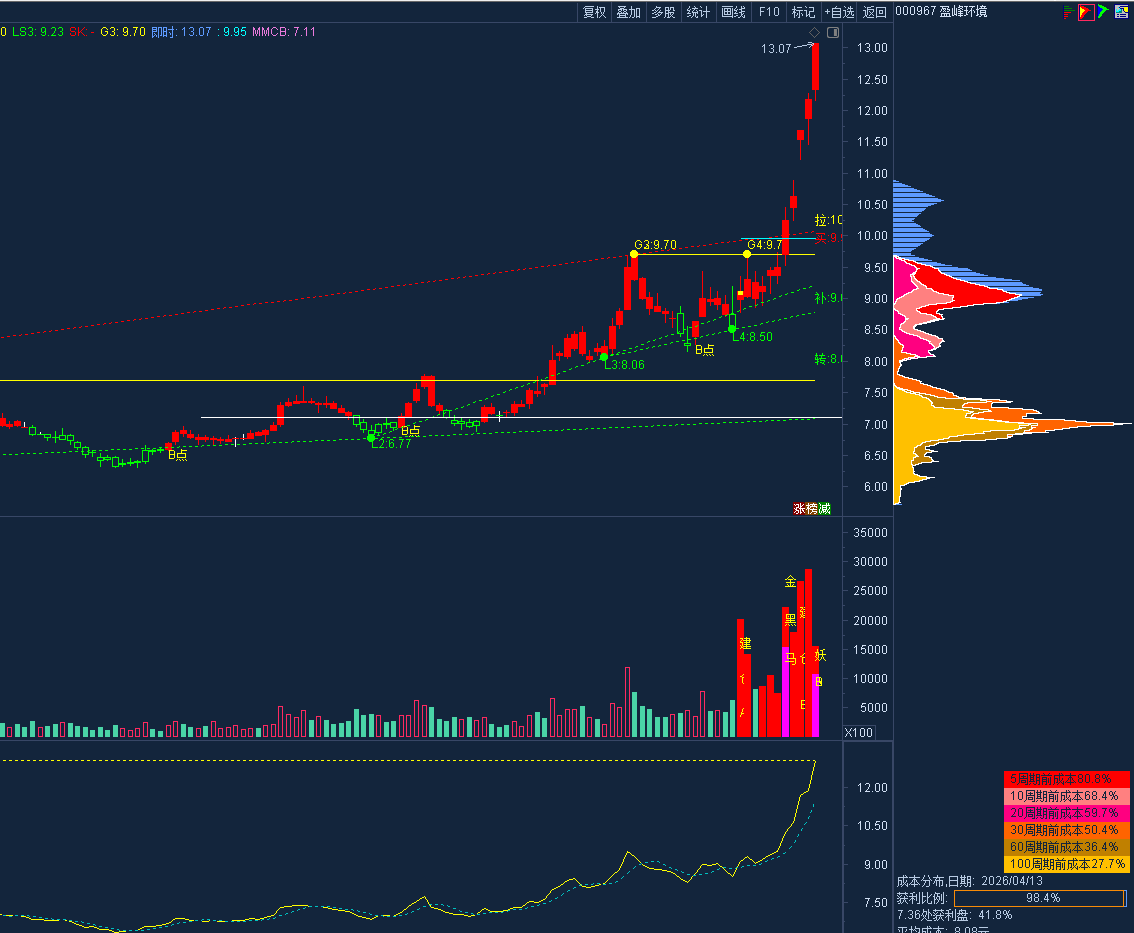Open the 复权 adjustment menu
1134x933 pixels.
point(595,12)
